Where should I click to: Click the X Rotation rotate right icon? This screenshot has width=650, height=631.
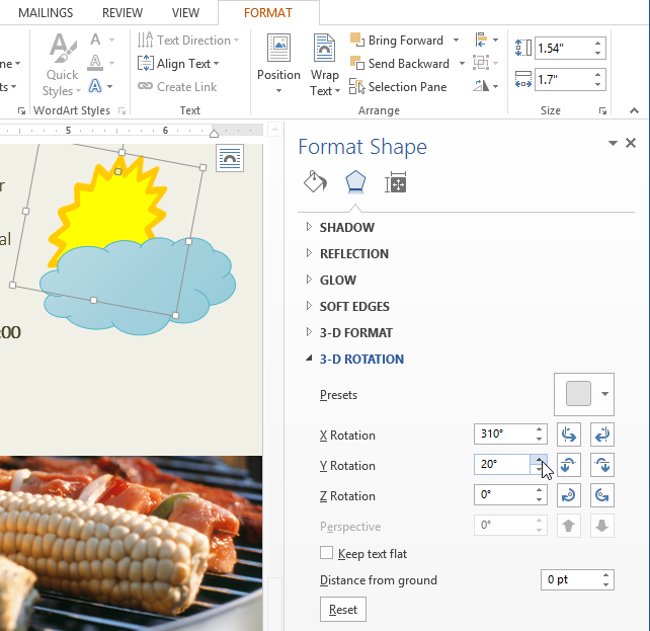tap(602, 435)
